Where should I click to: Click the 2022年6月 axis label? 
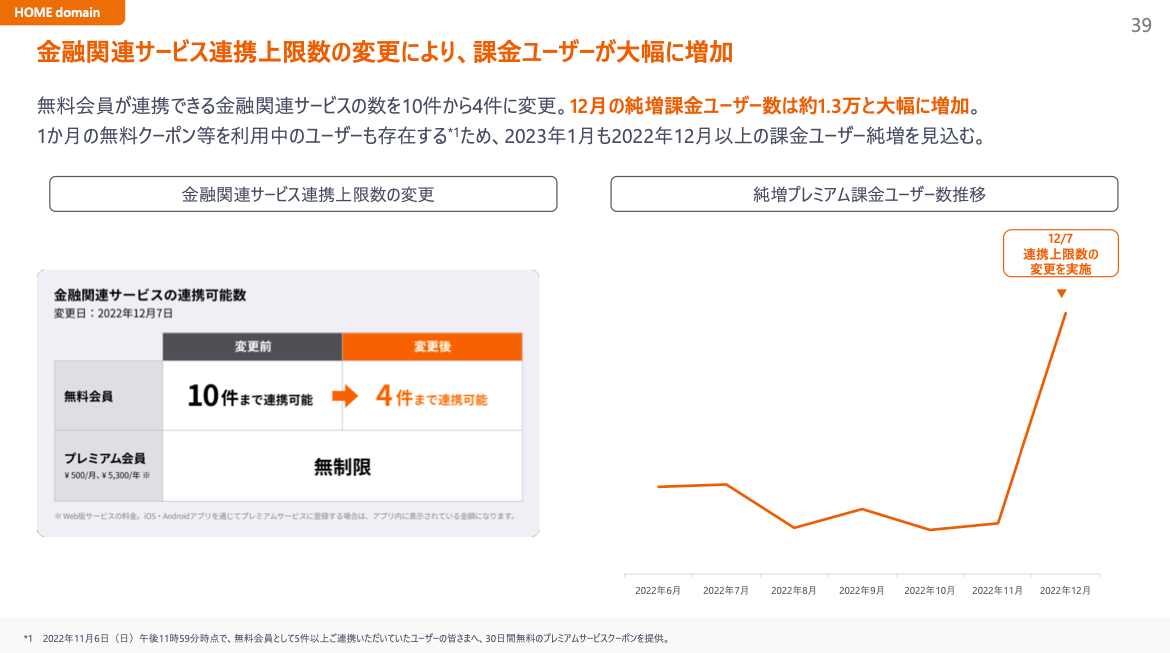[658, 590]
